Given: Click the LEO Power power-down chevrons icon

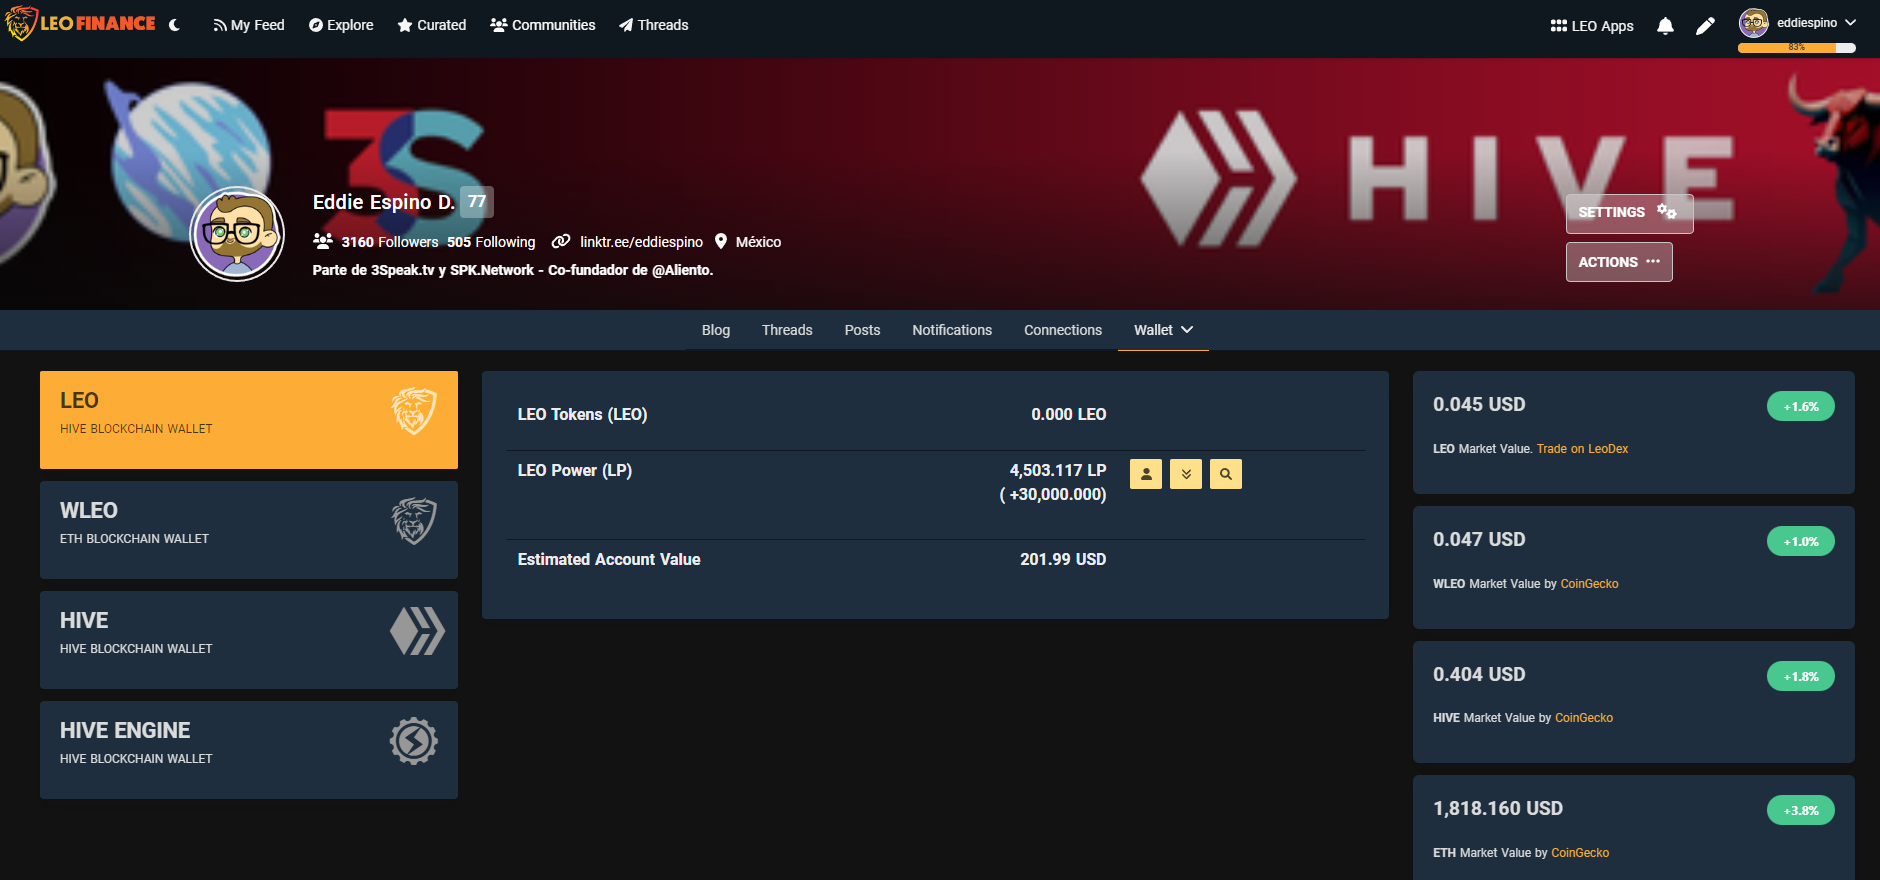Looking at the screenshot, I should pyautogui.click(x=1186, y=474).
